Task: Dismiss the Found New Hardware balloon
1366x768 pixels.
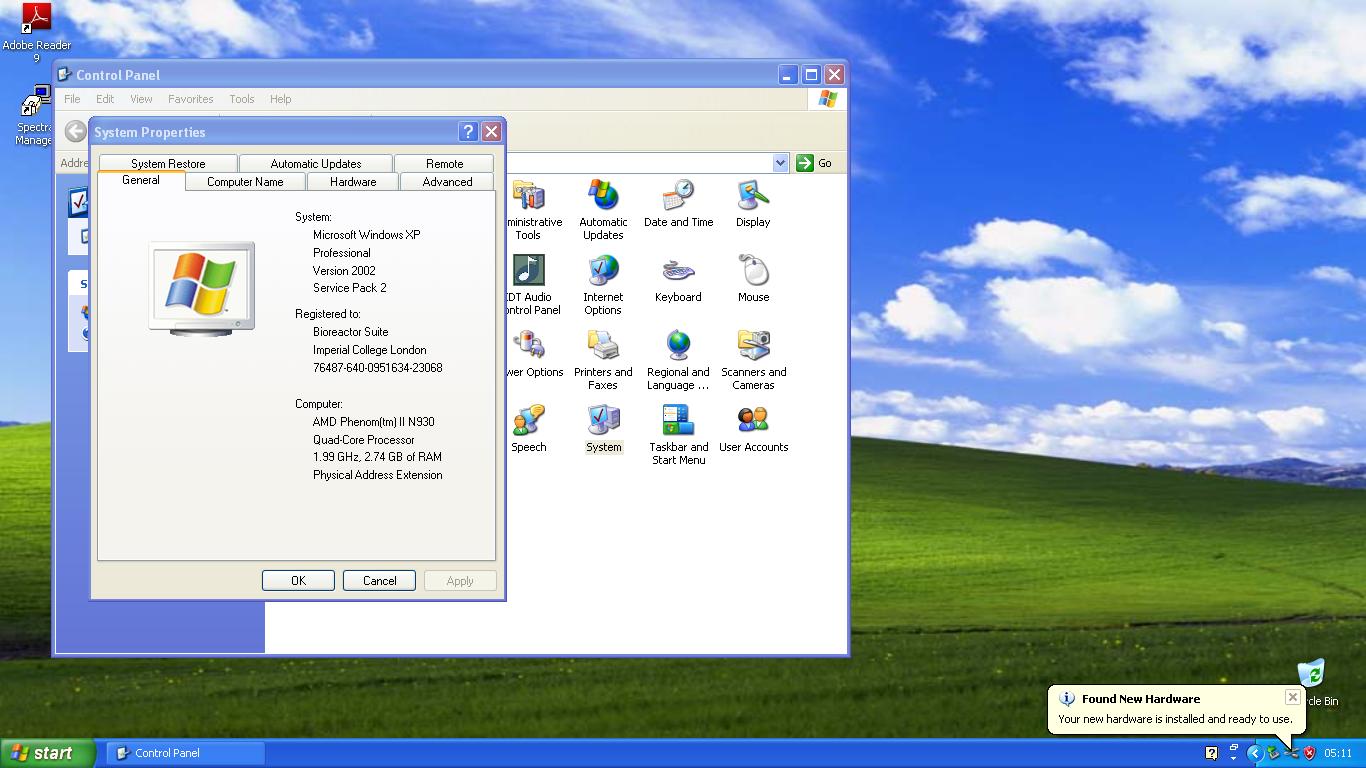Action: click(x=1292, y=697)
